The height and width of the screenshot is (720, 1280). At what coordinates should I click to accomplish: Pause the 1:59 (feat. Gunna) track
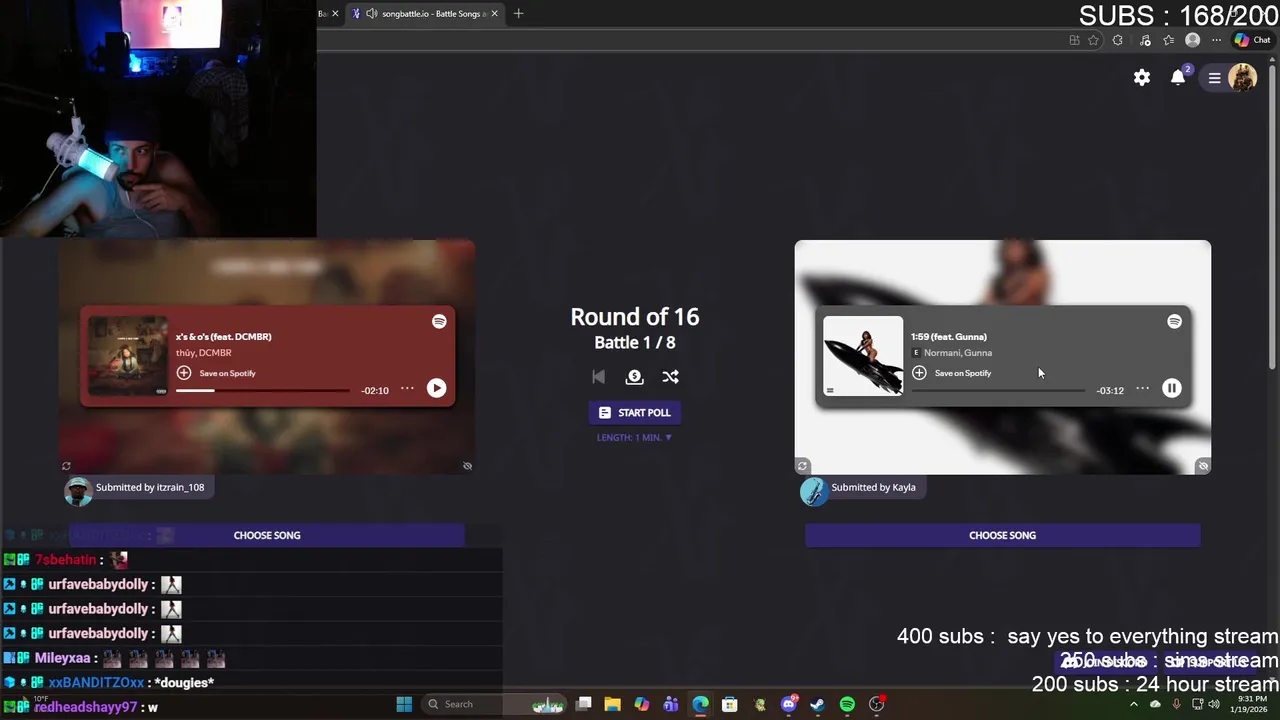coord(1172,388)
